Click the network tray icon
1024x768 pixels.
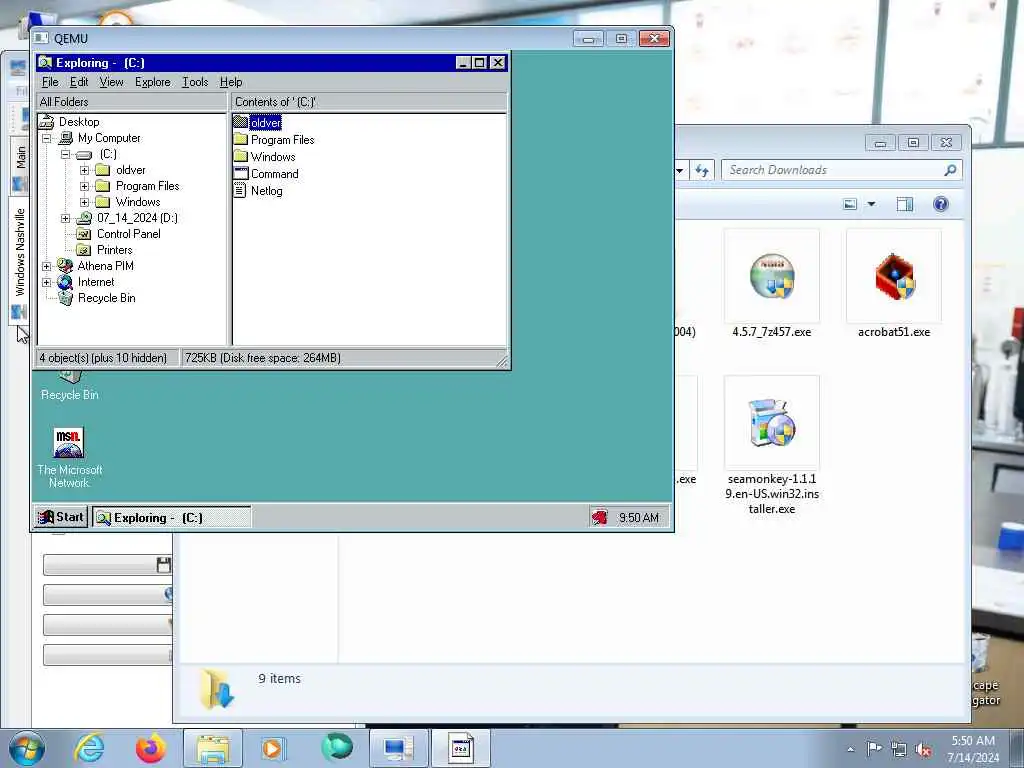899,750
